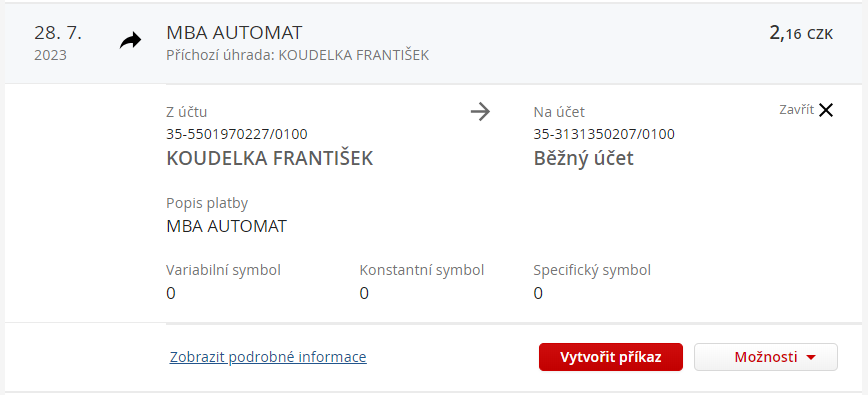Click the red dropdown triangle in Možnosti
Screen dimensions: 868x395
[x=811, y=358]
